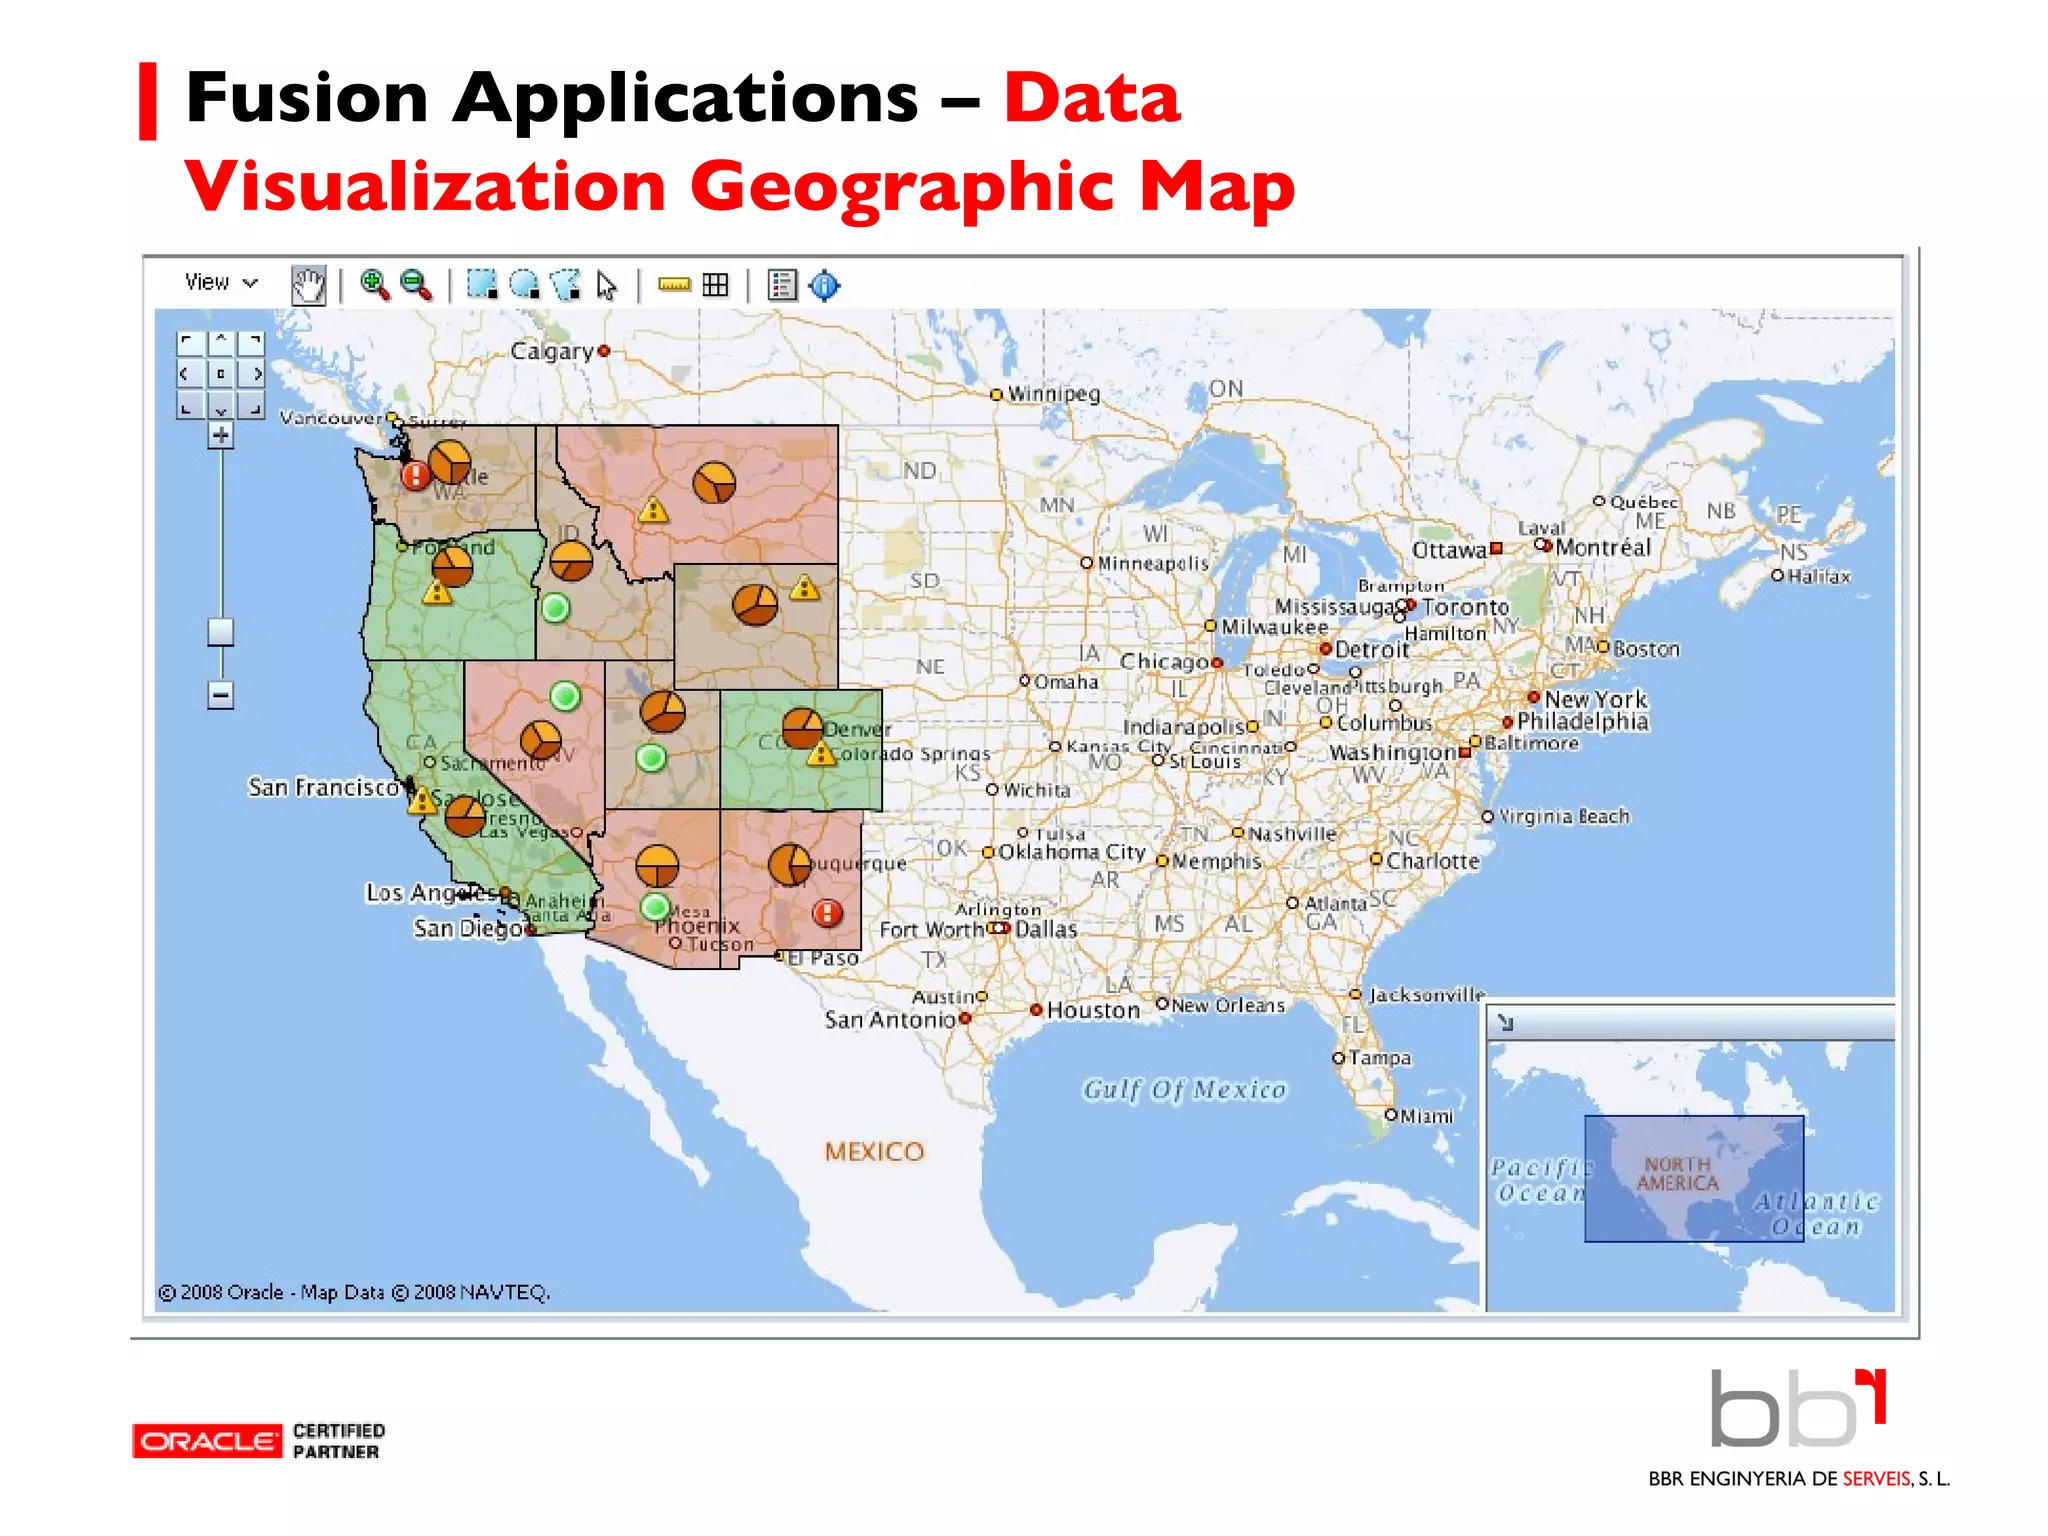Click the zoom slider handle
This screenshot has height=1536, width=2048.
tap(221, 632)
